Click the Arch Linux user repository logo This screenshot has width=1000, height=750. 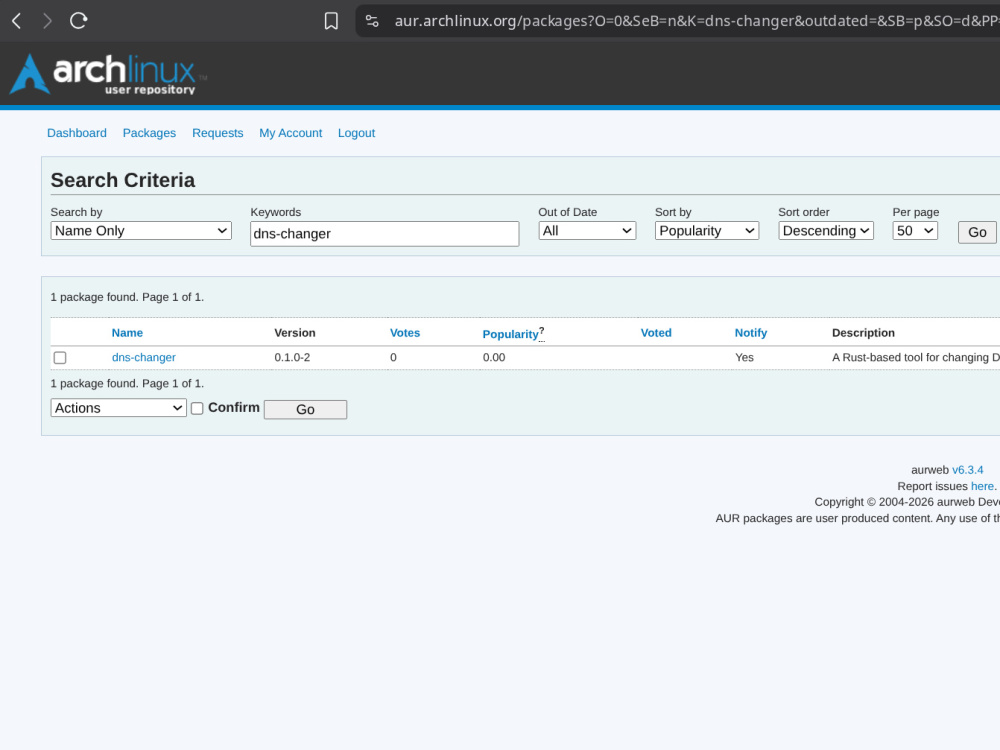[108, 74]
